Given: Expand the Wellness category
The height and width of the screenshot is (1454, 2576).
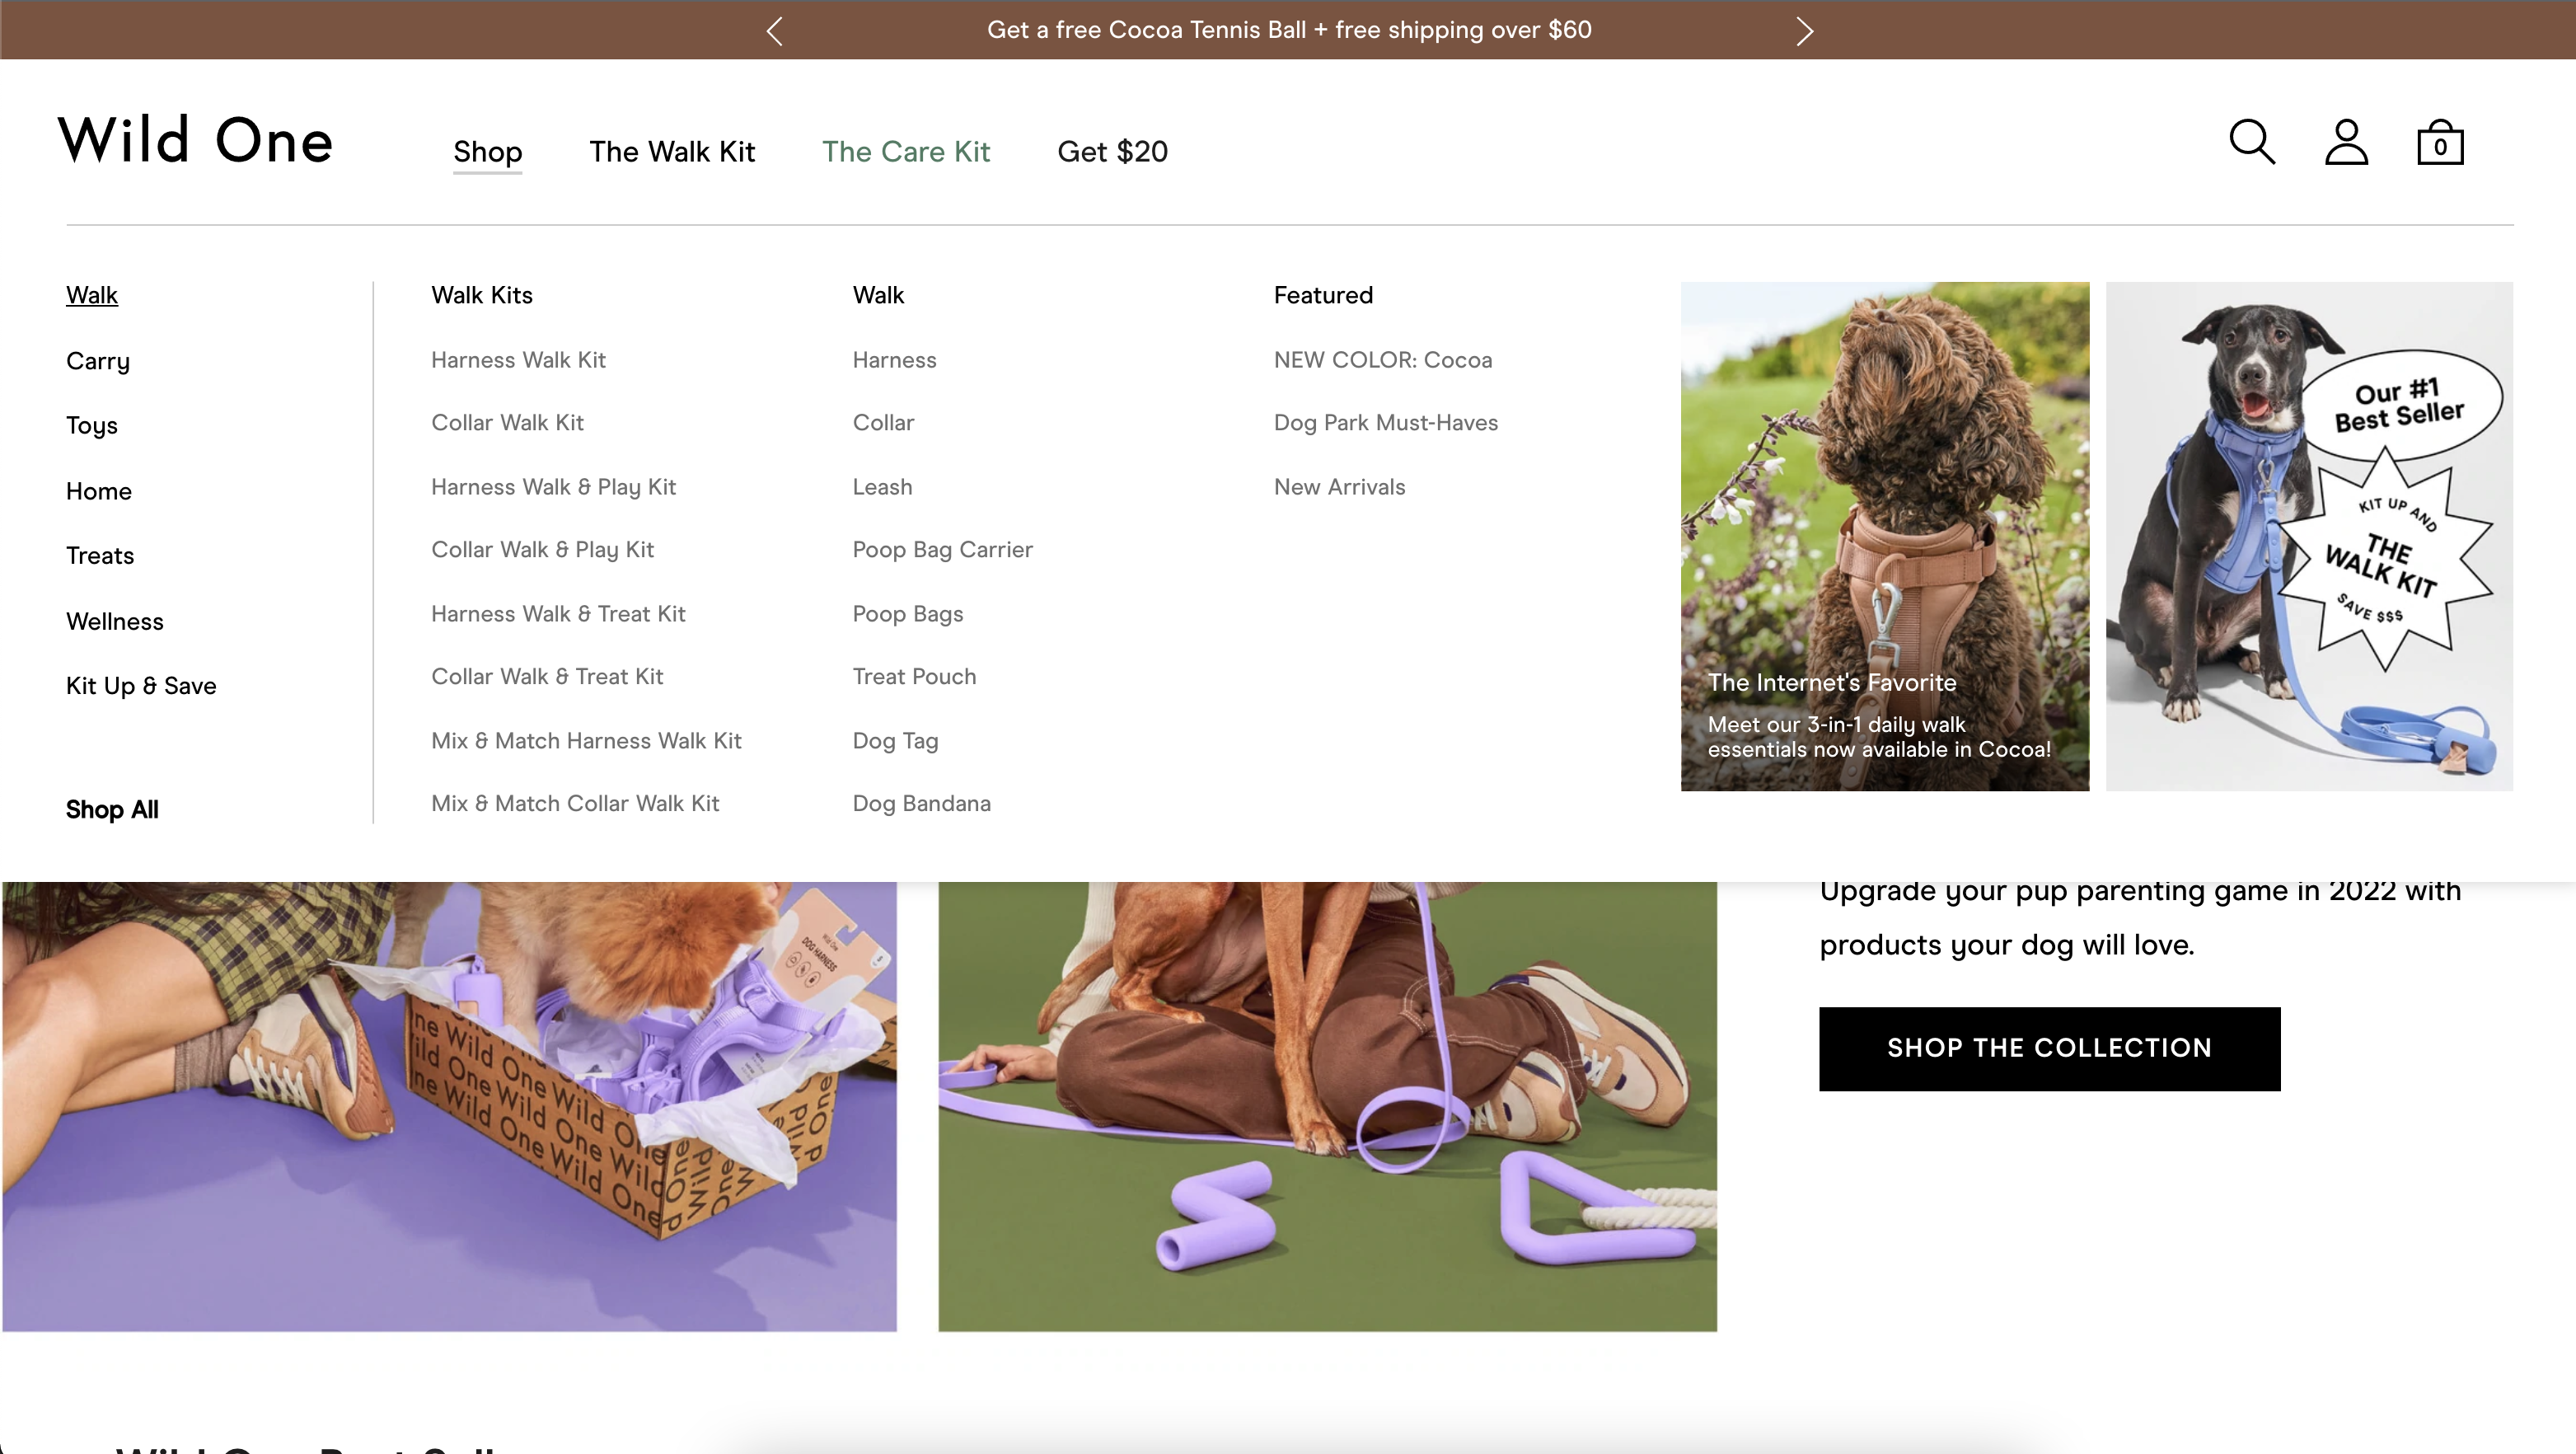Looking at the screenshot, I should pyautogui.click(x=115, y=621).
